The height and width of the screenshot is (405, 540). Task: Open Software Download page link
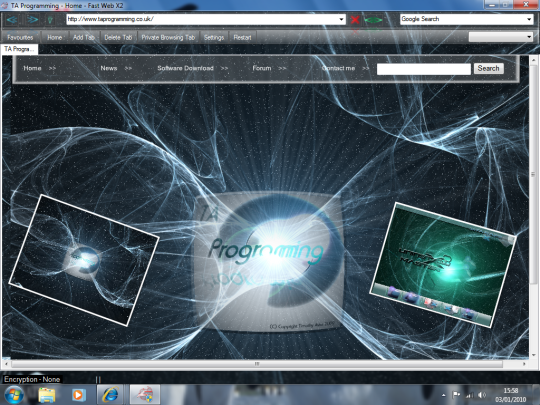pyautogui.click(x=186, y=68)
